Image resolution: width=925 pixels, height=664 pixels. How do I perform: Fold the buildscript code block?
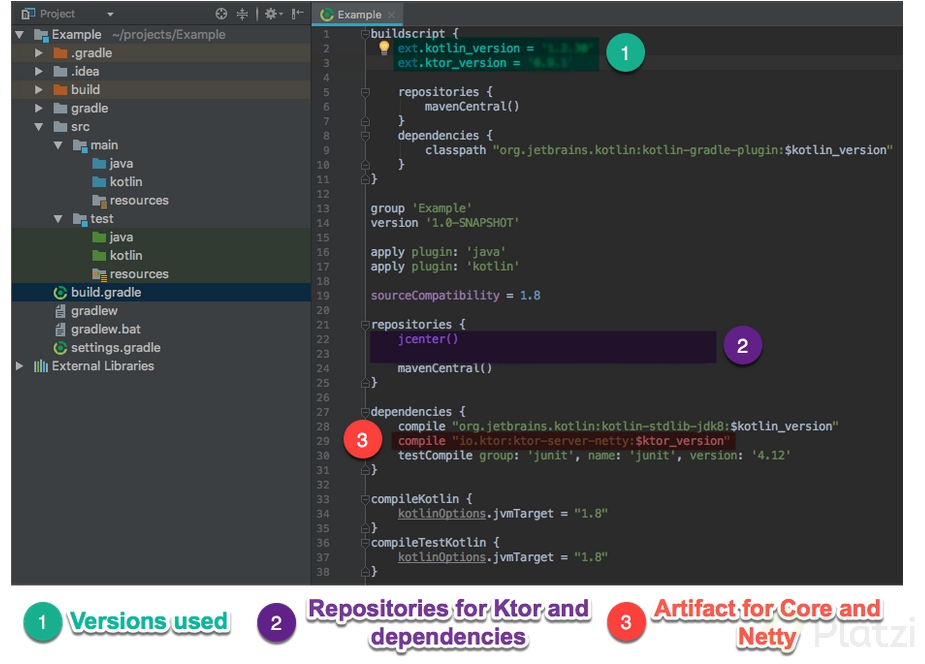coord(364,34)
